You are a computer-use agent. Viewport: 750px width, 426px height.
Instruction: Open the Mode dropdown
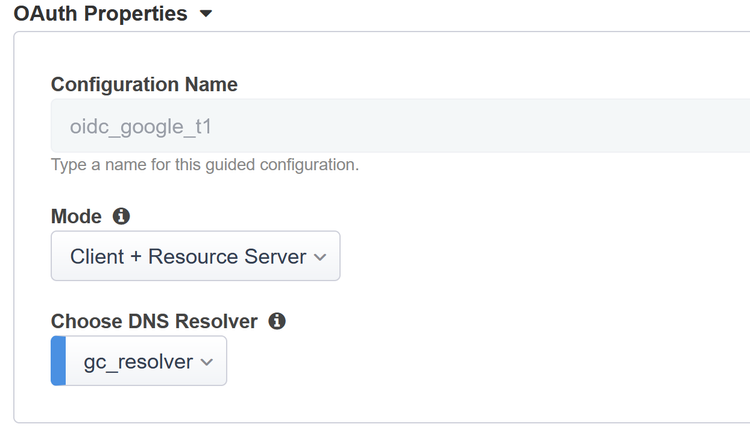pos(195,256)
